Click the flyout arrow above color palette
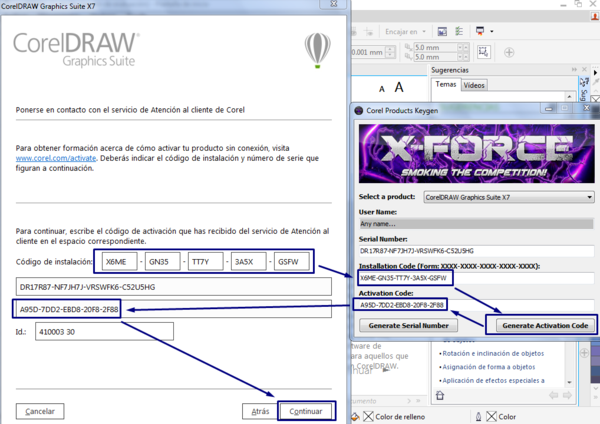 [595, 72]
